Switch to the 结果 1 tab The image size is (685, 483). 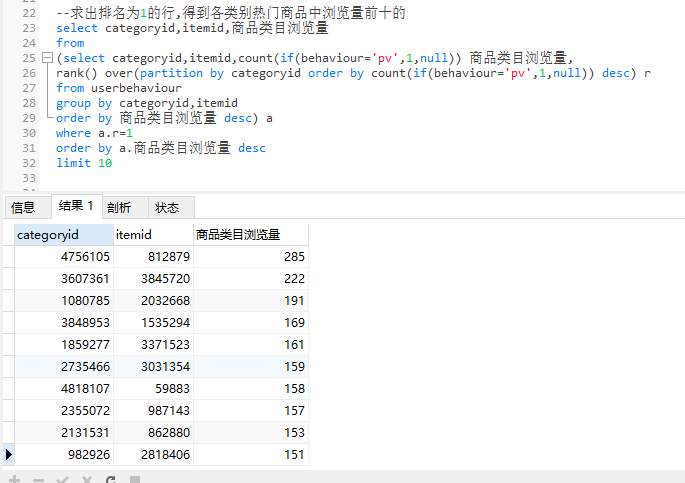coord(76,206)
